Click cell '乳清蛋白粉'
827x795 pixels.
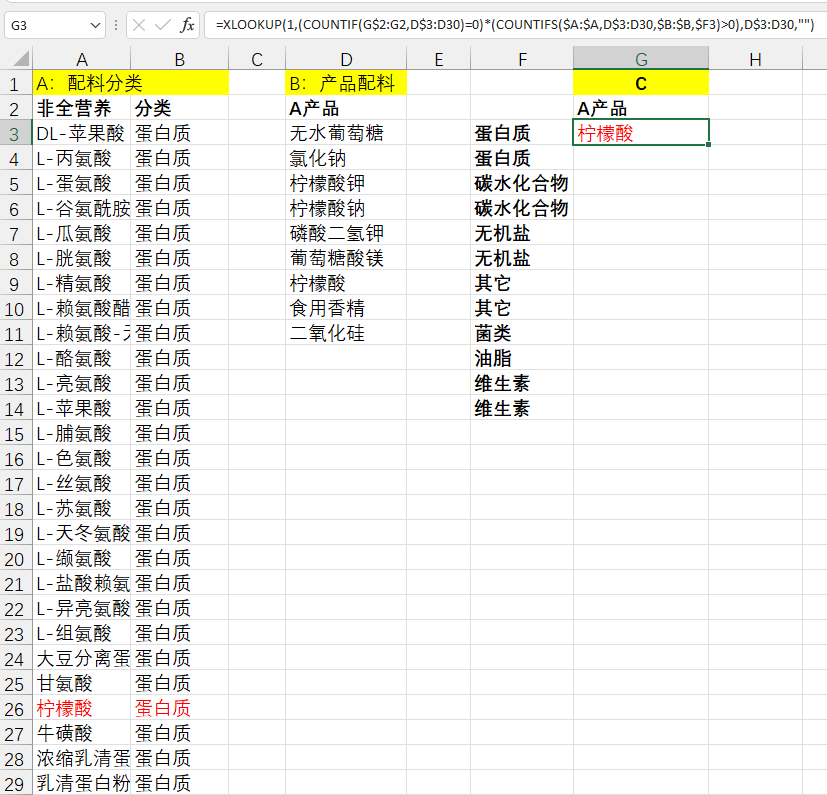(x=81, y=783)
